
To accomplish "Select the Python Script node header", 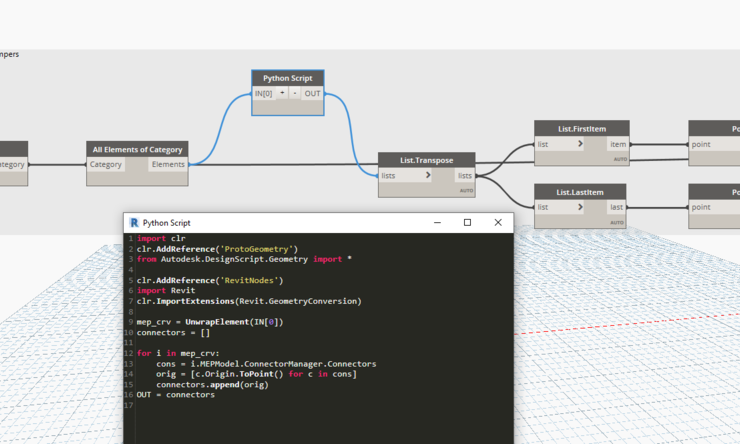I will 288,77.
